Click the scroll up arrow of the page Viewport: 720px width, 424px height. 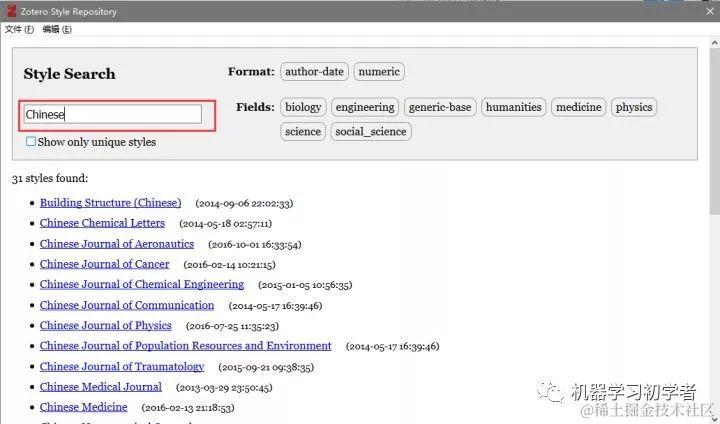(714, 44)
